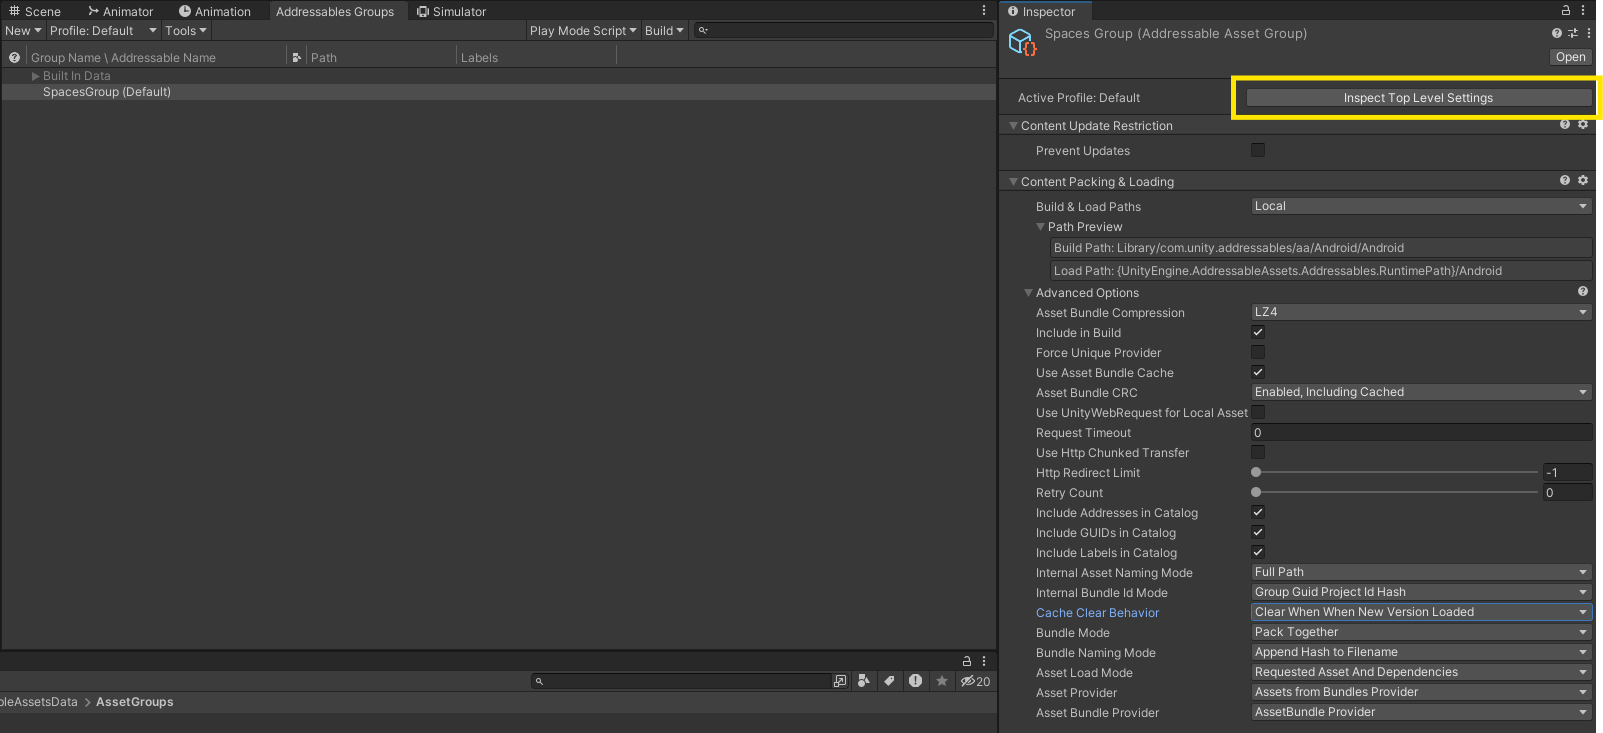This screenshot has height=733, width=1603.
Task: Click help icon beside Advanced Options
Action: click(x=1583, y=292)
